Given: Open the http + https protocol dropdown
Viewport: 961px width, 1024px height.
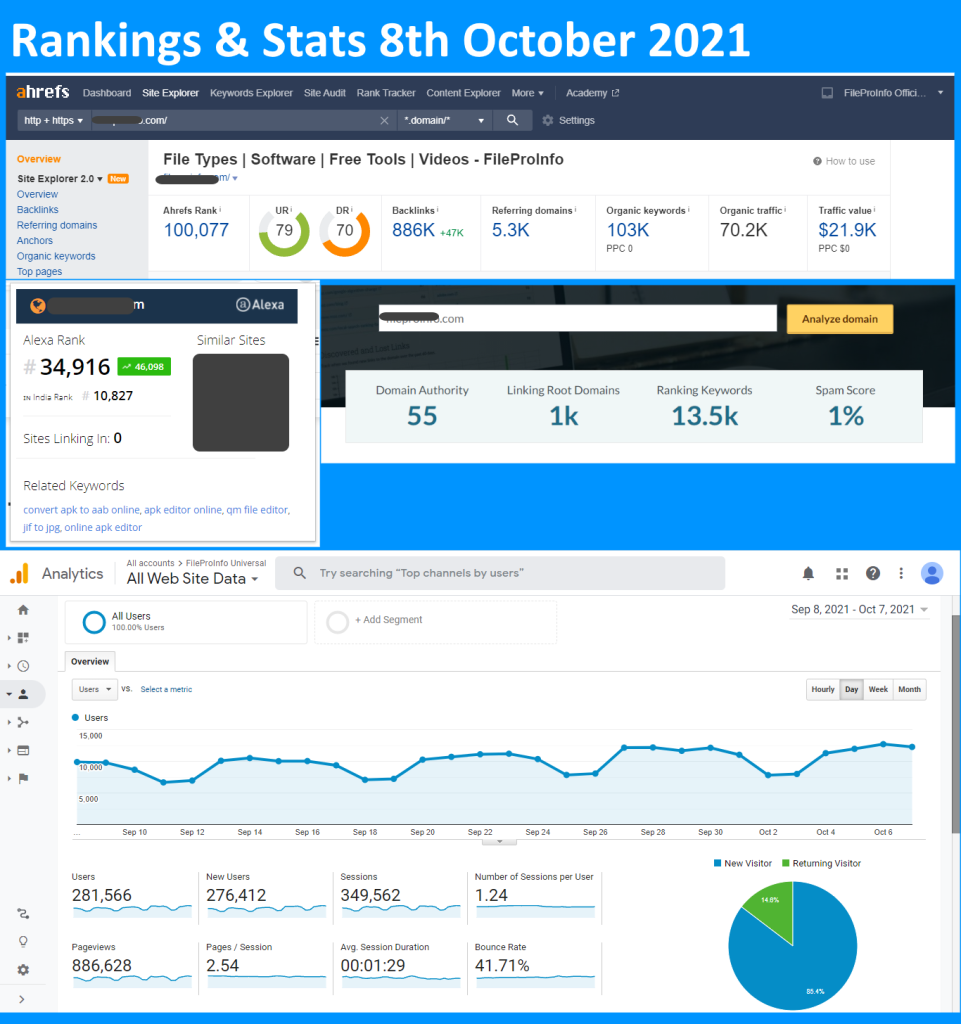Looking at the screenshot, I should tap(54, 120).
